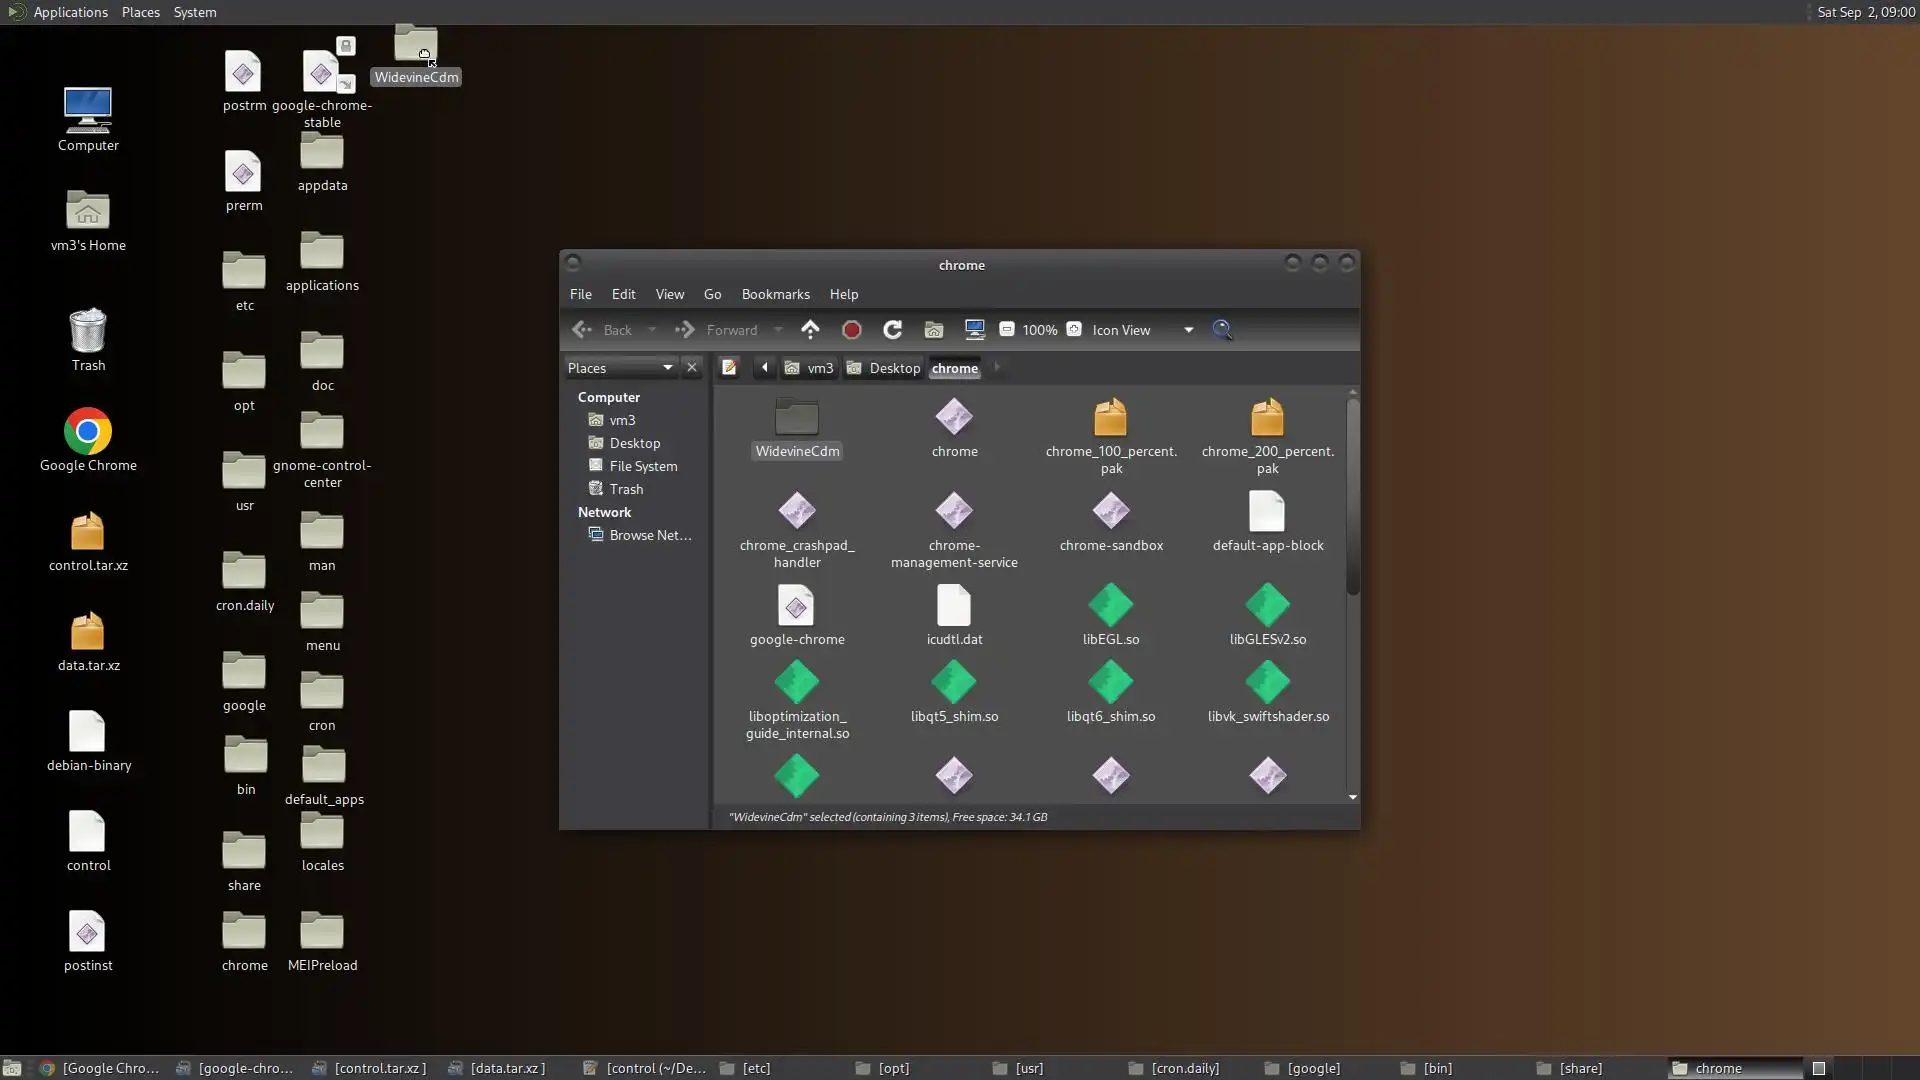
Task: Click the zoom in plus icon
Action: click(1074, 329)
